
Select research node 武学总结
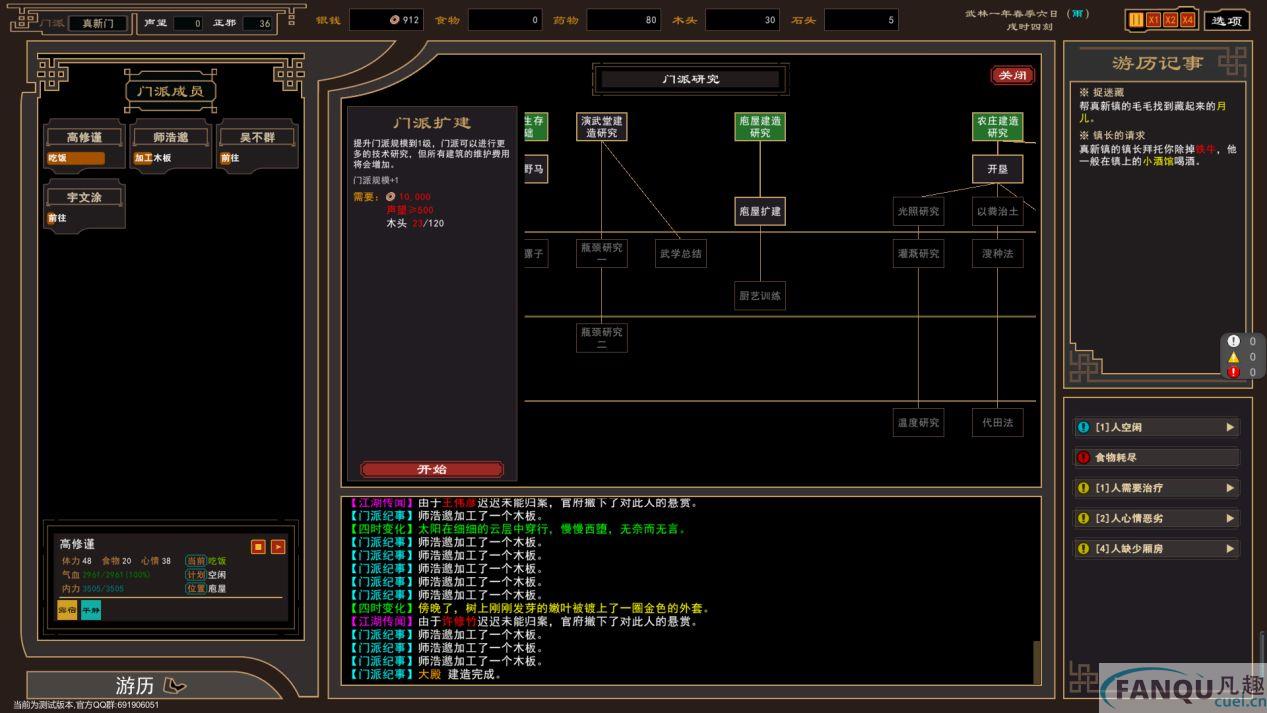(x=681, y=253)
